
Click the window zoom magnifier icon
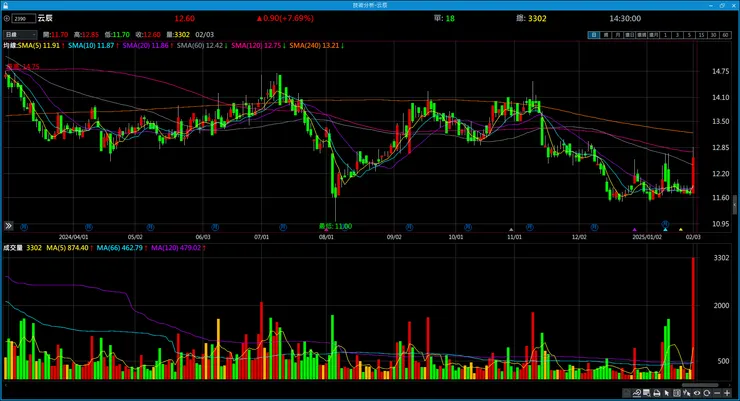coord(647,393)
